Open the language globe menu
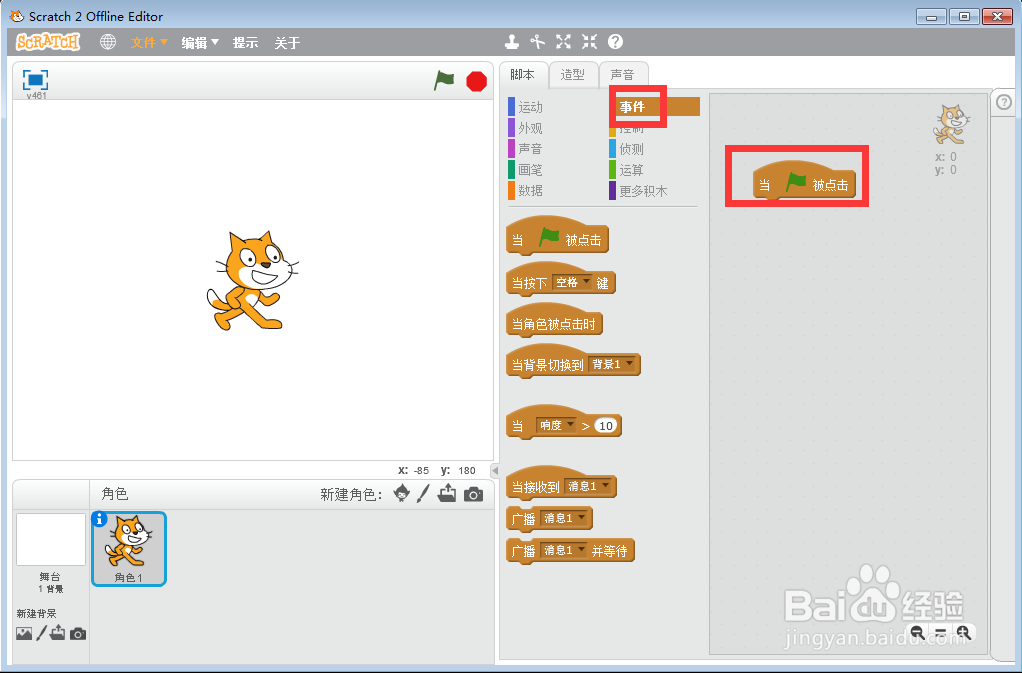1022x673 pixels. [107, 42]
